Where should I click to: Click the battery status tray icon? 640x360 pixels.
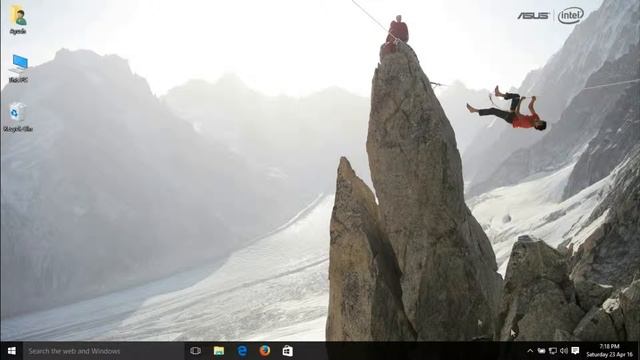(541, 351)
